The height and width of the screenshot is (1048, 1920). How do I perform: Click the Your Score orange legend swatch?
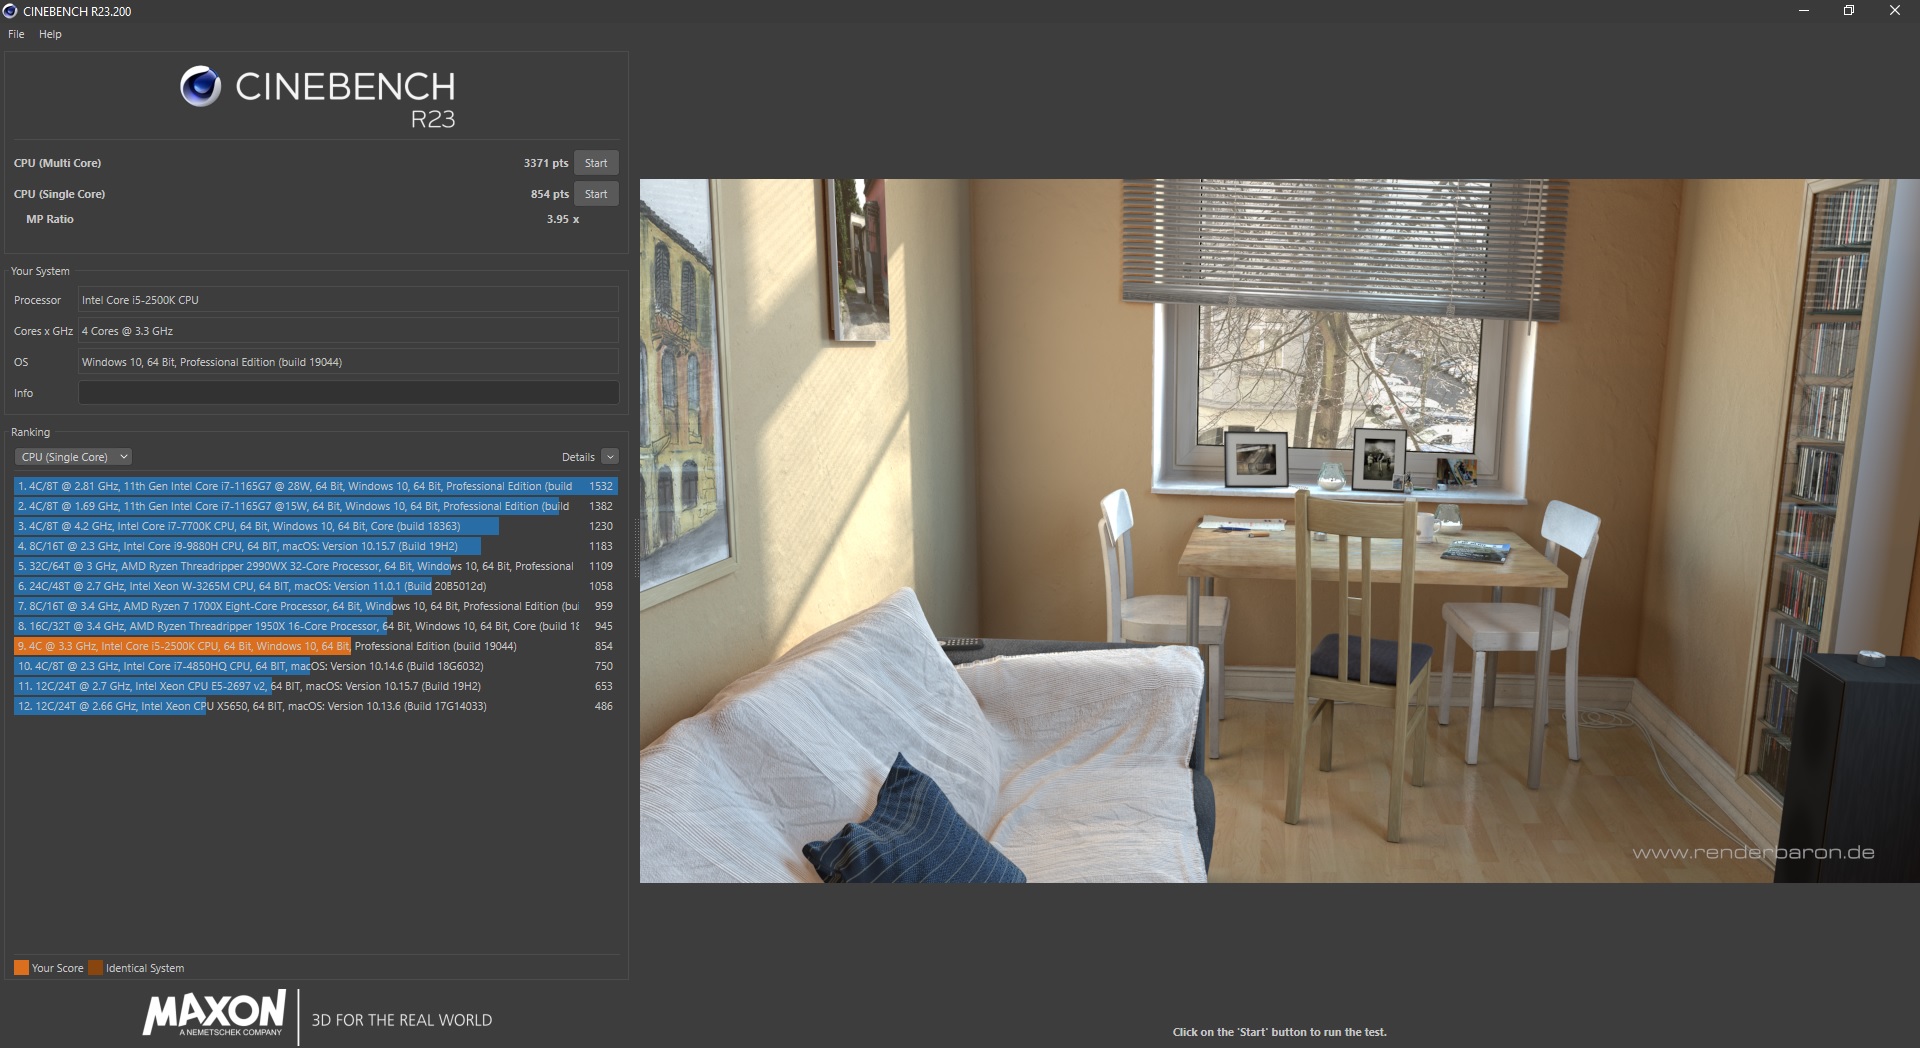point(21,968)
